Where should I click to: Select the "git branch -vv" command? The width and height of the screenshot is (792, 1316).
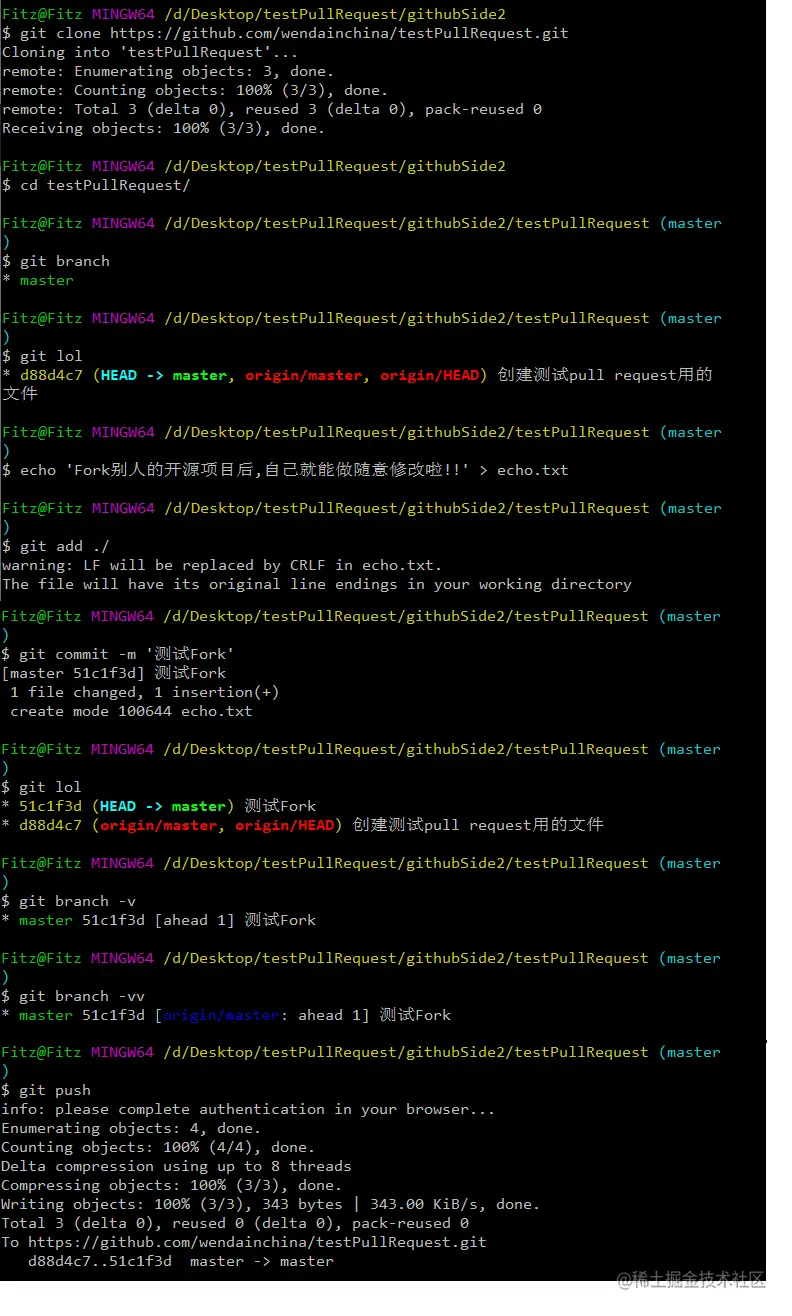click(74, 996)
